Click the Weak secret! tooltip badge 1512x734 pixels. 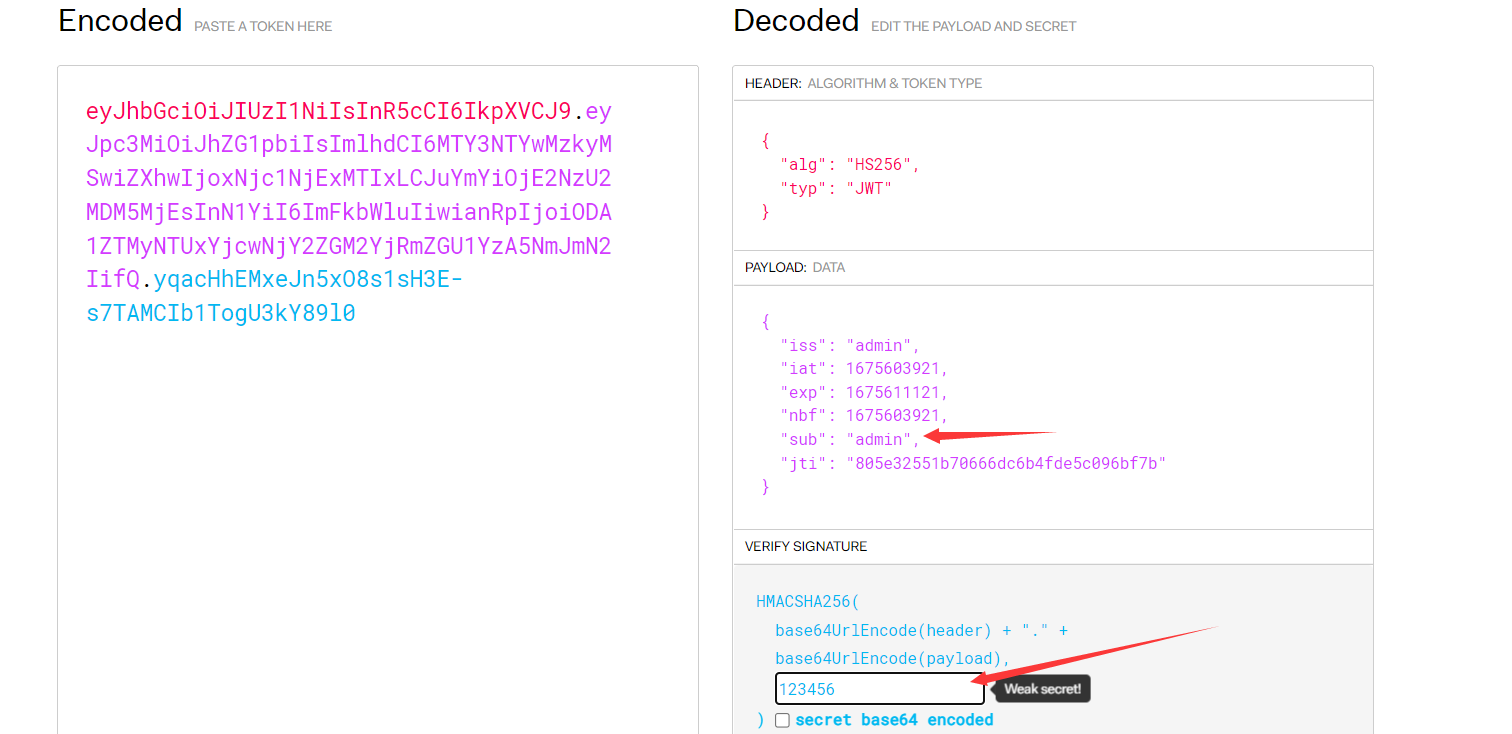pos(1042,689)
